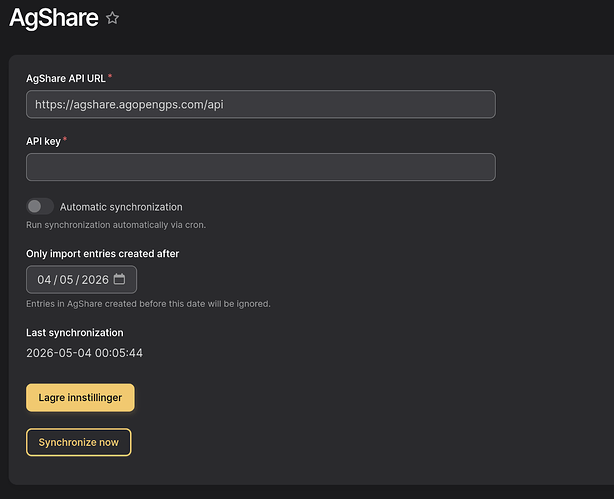Save settings with Lagre innstillinger button

pyautogui.click(x=80, y=398)
